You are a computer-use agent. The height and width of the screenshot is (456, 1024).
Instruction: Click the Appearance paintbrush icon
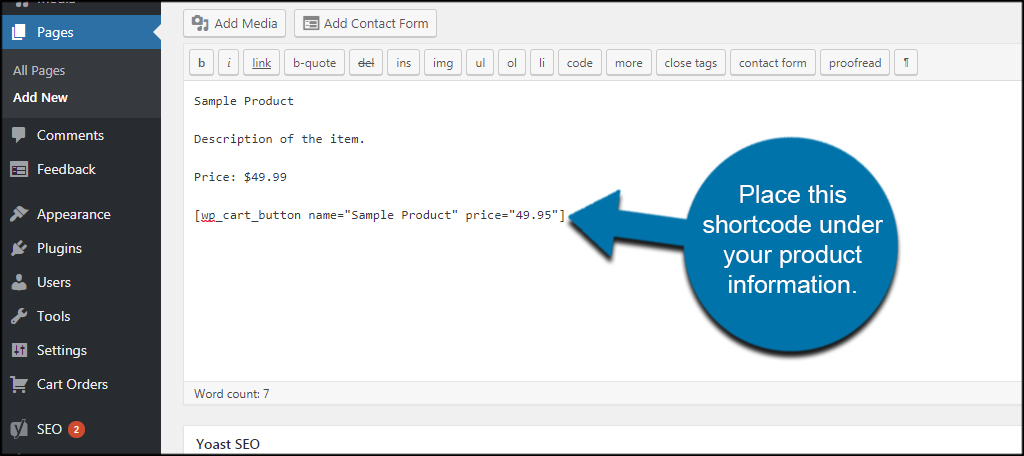pos(19,214)
